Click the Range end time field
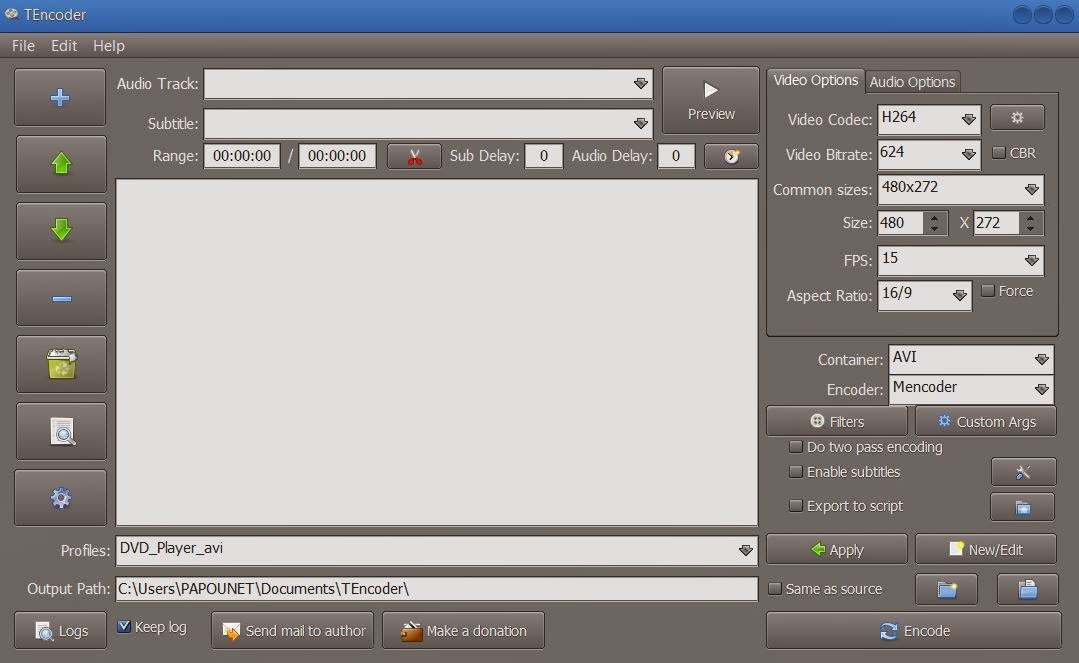 pos(337,156)
